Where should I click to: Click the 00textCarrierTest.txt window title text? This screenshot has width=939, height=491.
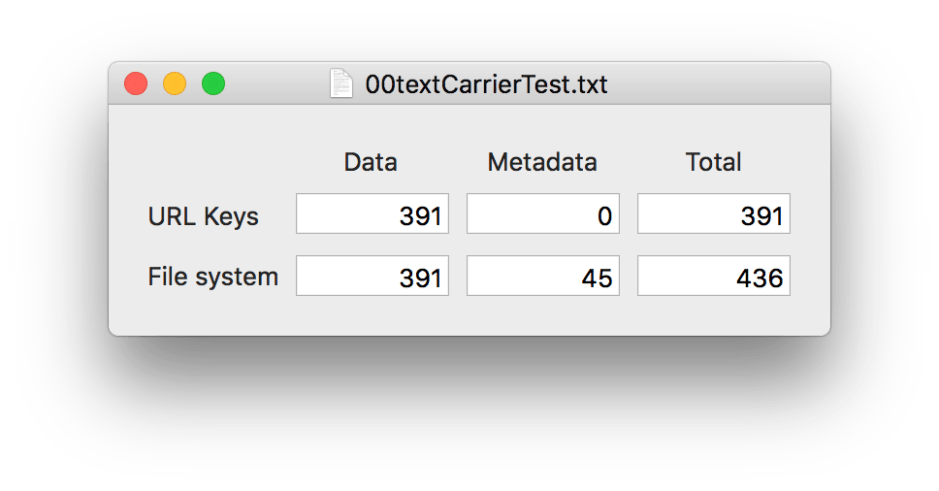486,84
